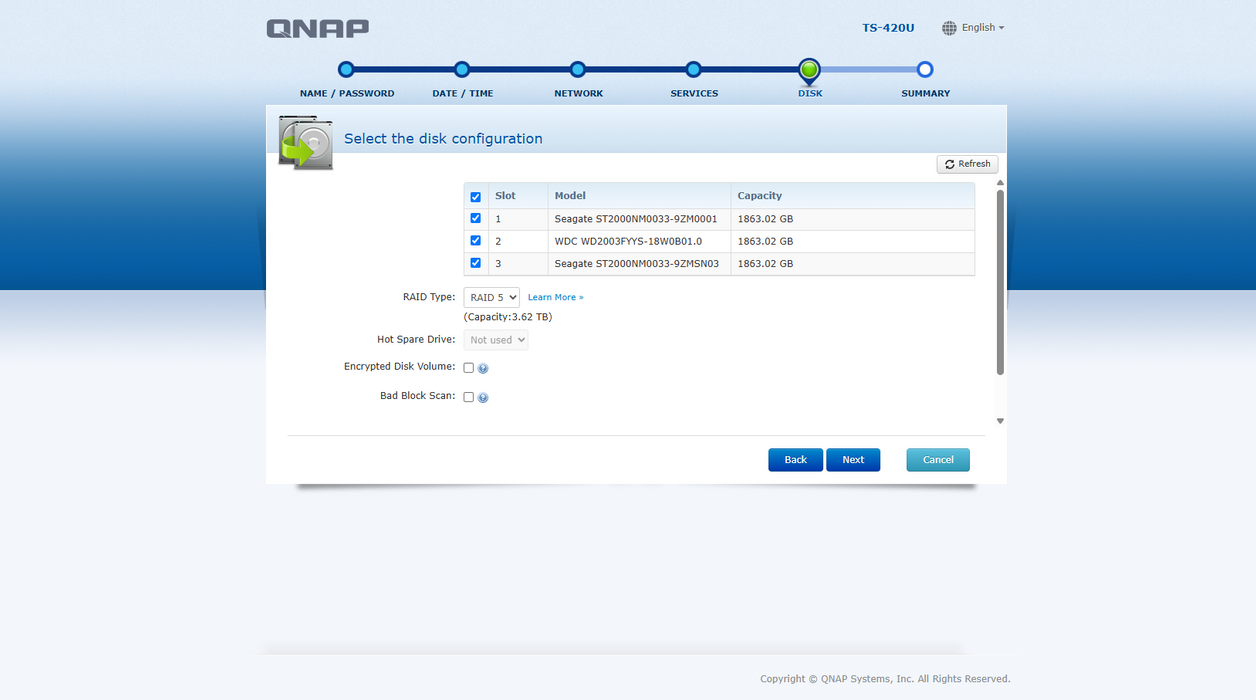1256x700 pixels.
Task: Click the Next button
Action: tap(853, 460)
